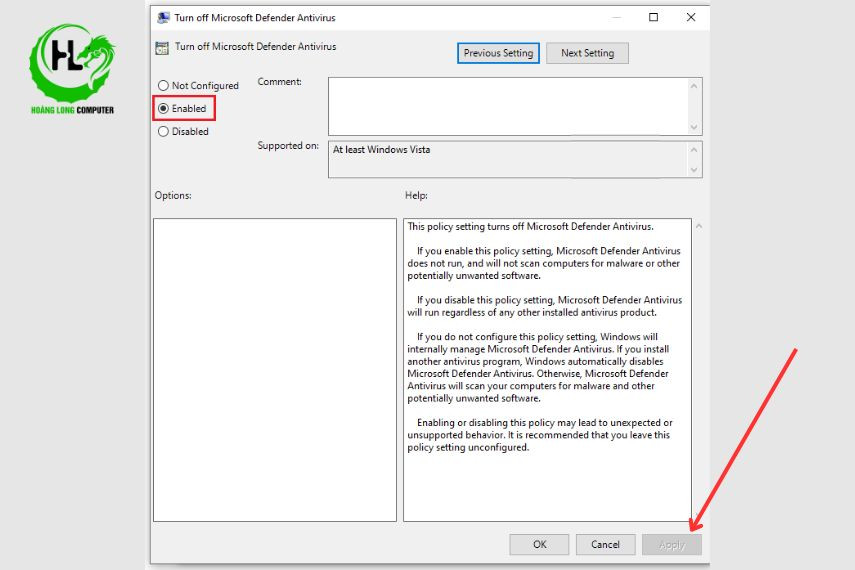Click the Supported on text field

pos(508,159)
